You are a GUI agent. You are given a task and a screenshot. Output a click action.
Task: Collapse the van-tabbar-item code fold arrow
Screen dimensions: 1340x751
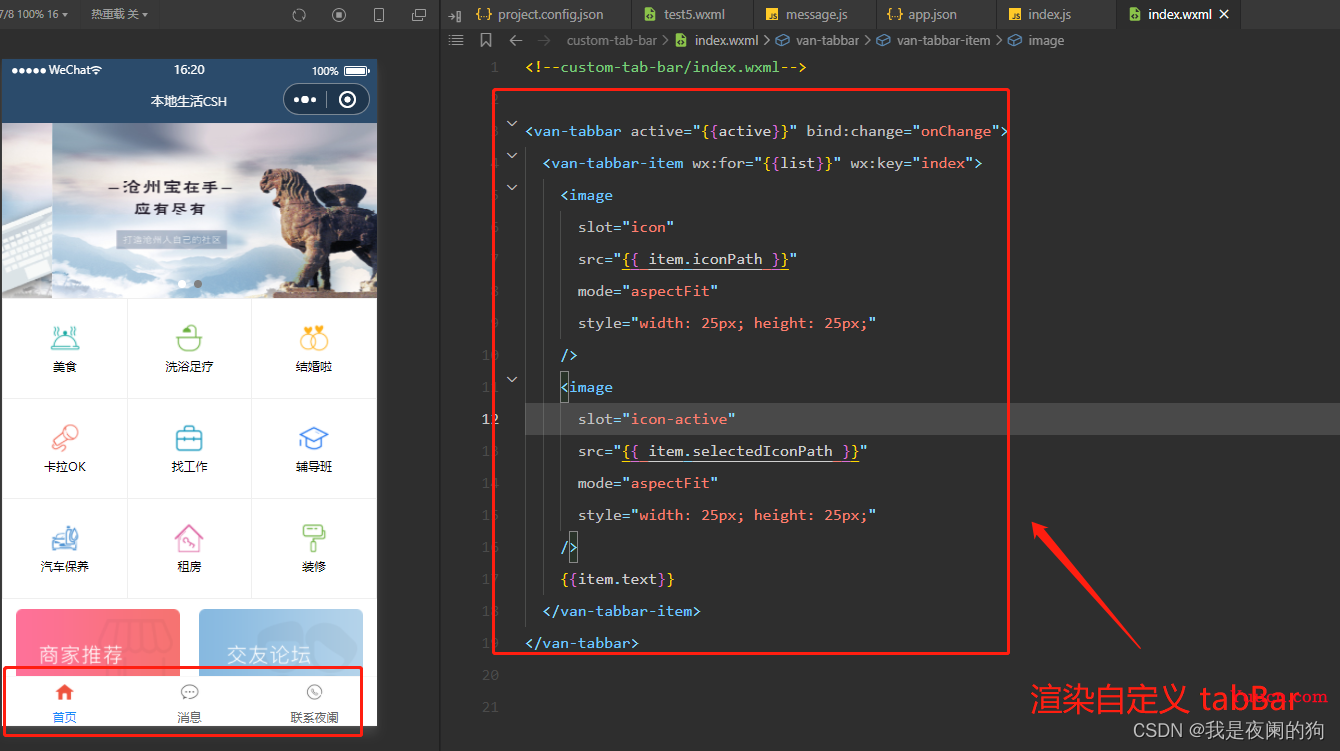pyautogui.click(x=512, y=156)
